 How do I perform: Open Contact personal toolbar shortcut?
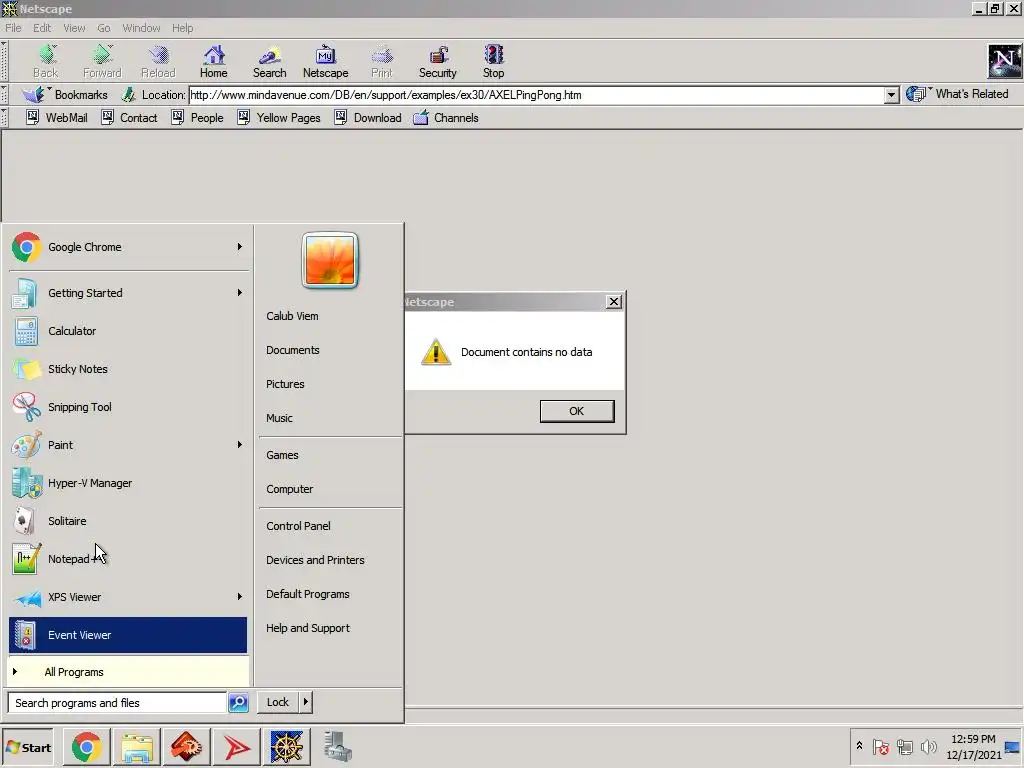[129, 118]
